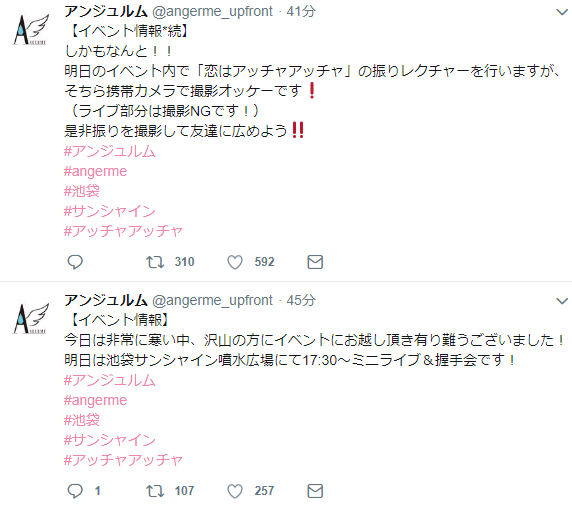Open hashtag #サンシャイン in the first tweet
572x507 pixels.
coord(110,211)
